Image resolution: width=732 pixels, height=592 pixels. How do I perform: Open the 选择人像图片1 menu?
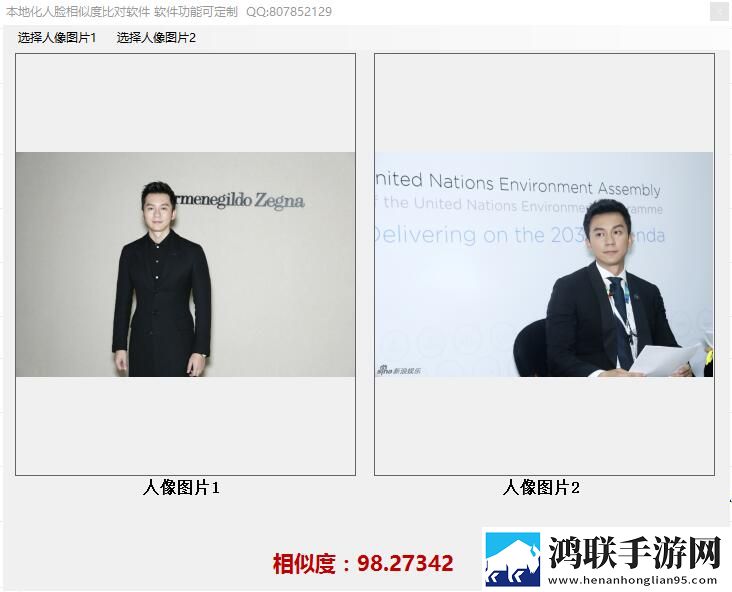[57, 38]
